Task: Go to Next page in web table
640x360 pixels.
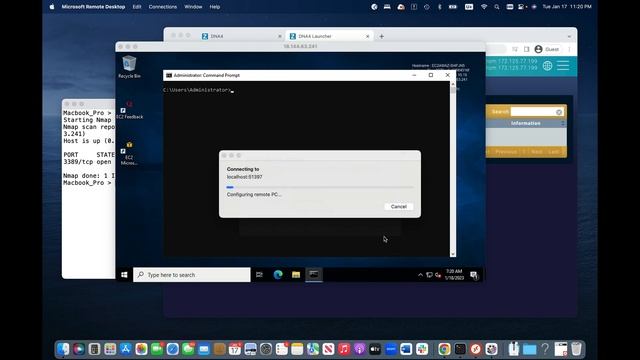Action: [537, 152]
